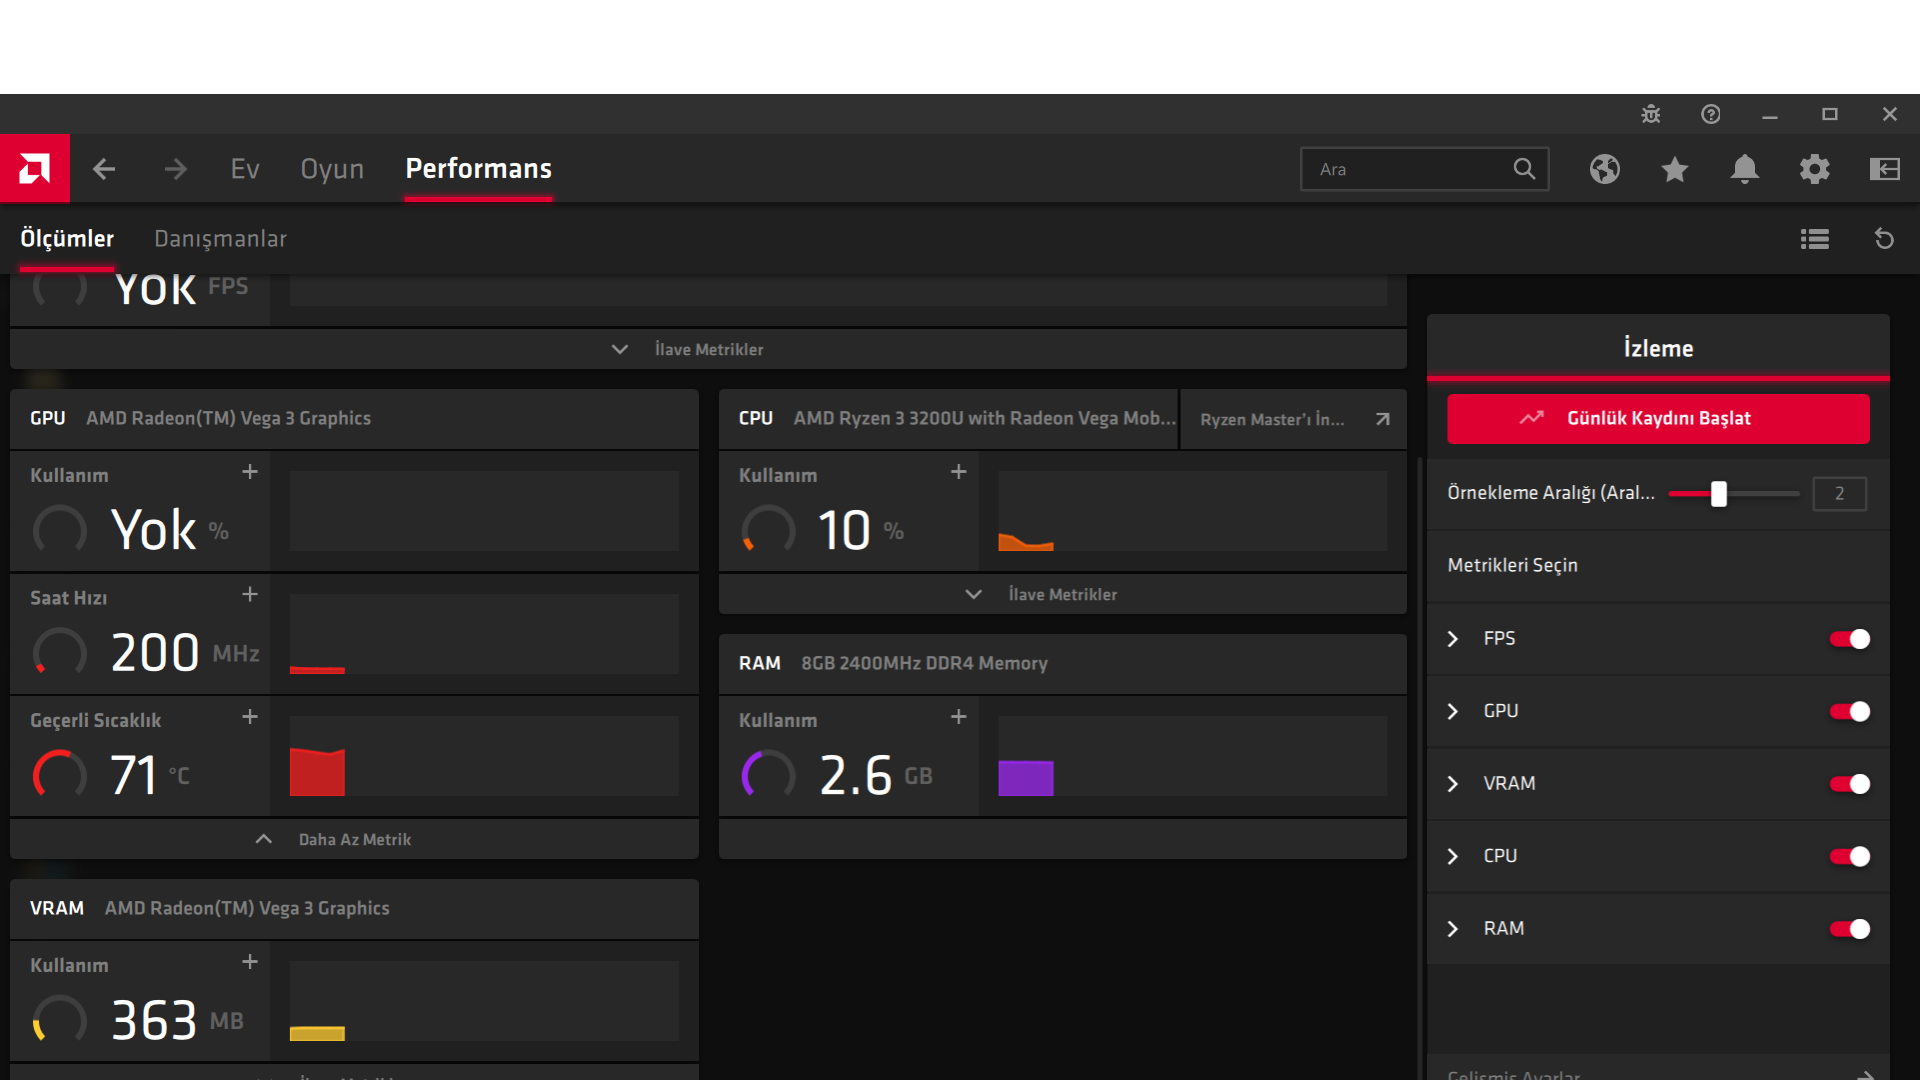Screen dimensions: 1920x1080
Task: Click the Örnekleme Aralığı slider handle
Action: tap(1718, 493)
